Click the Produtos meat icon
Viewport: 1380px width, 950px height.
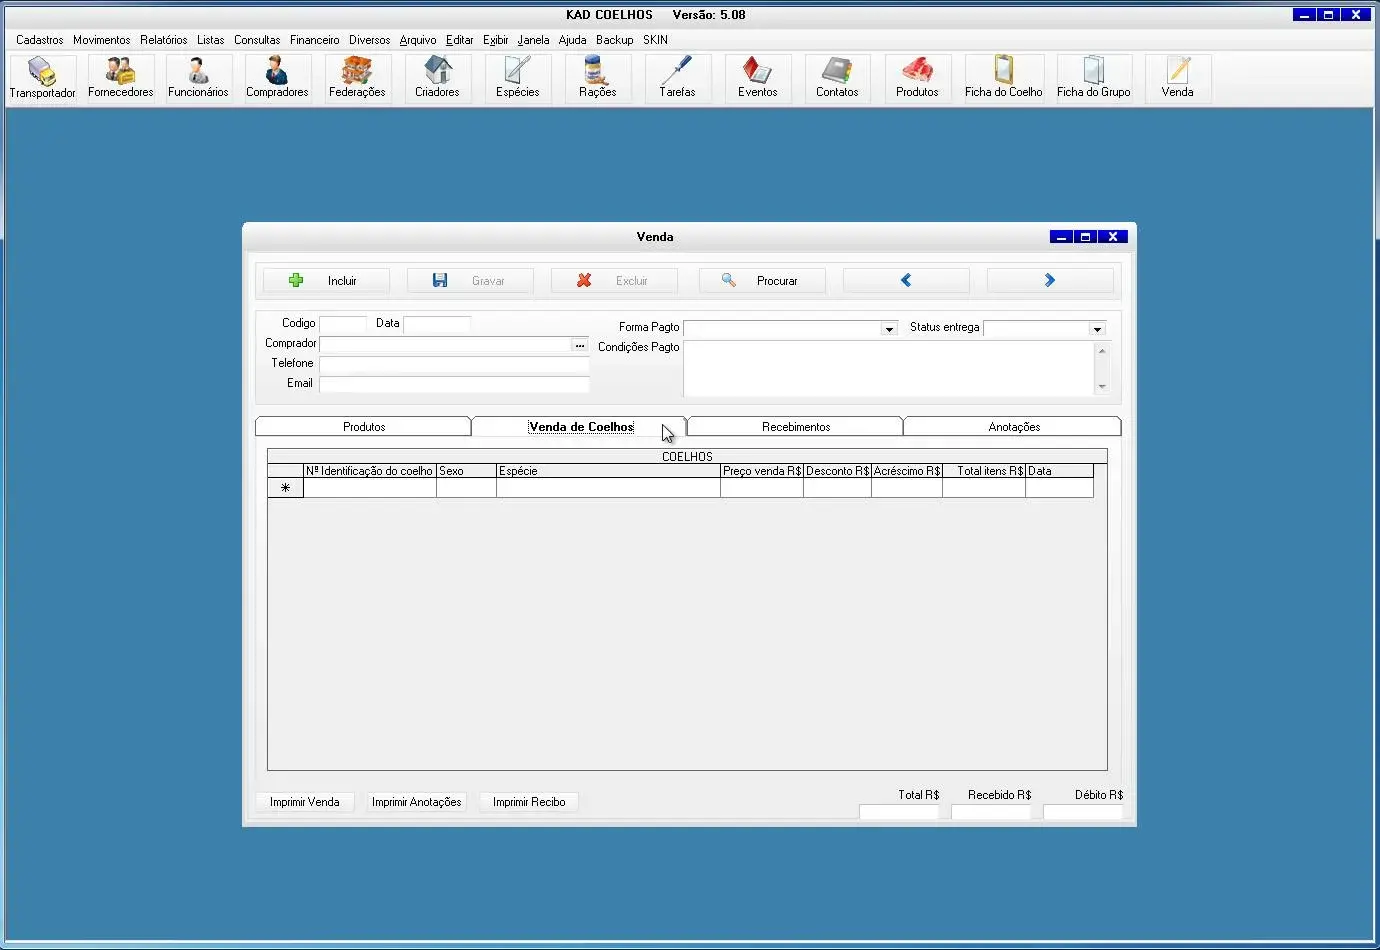917,78
